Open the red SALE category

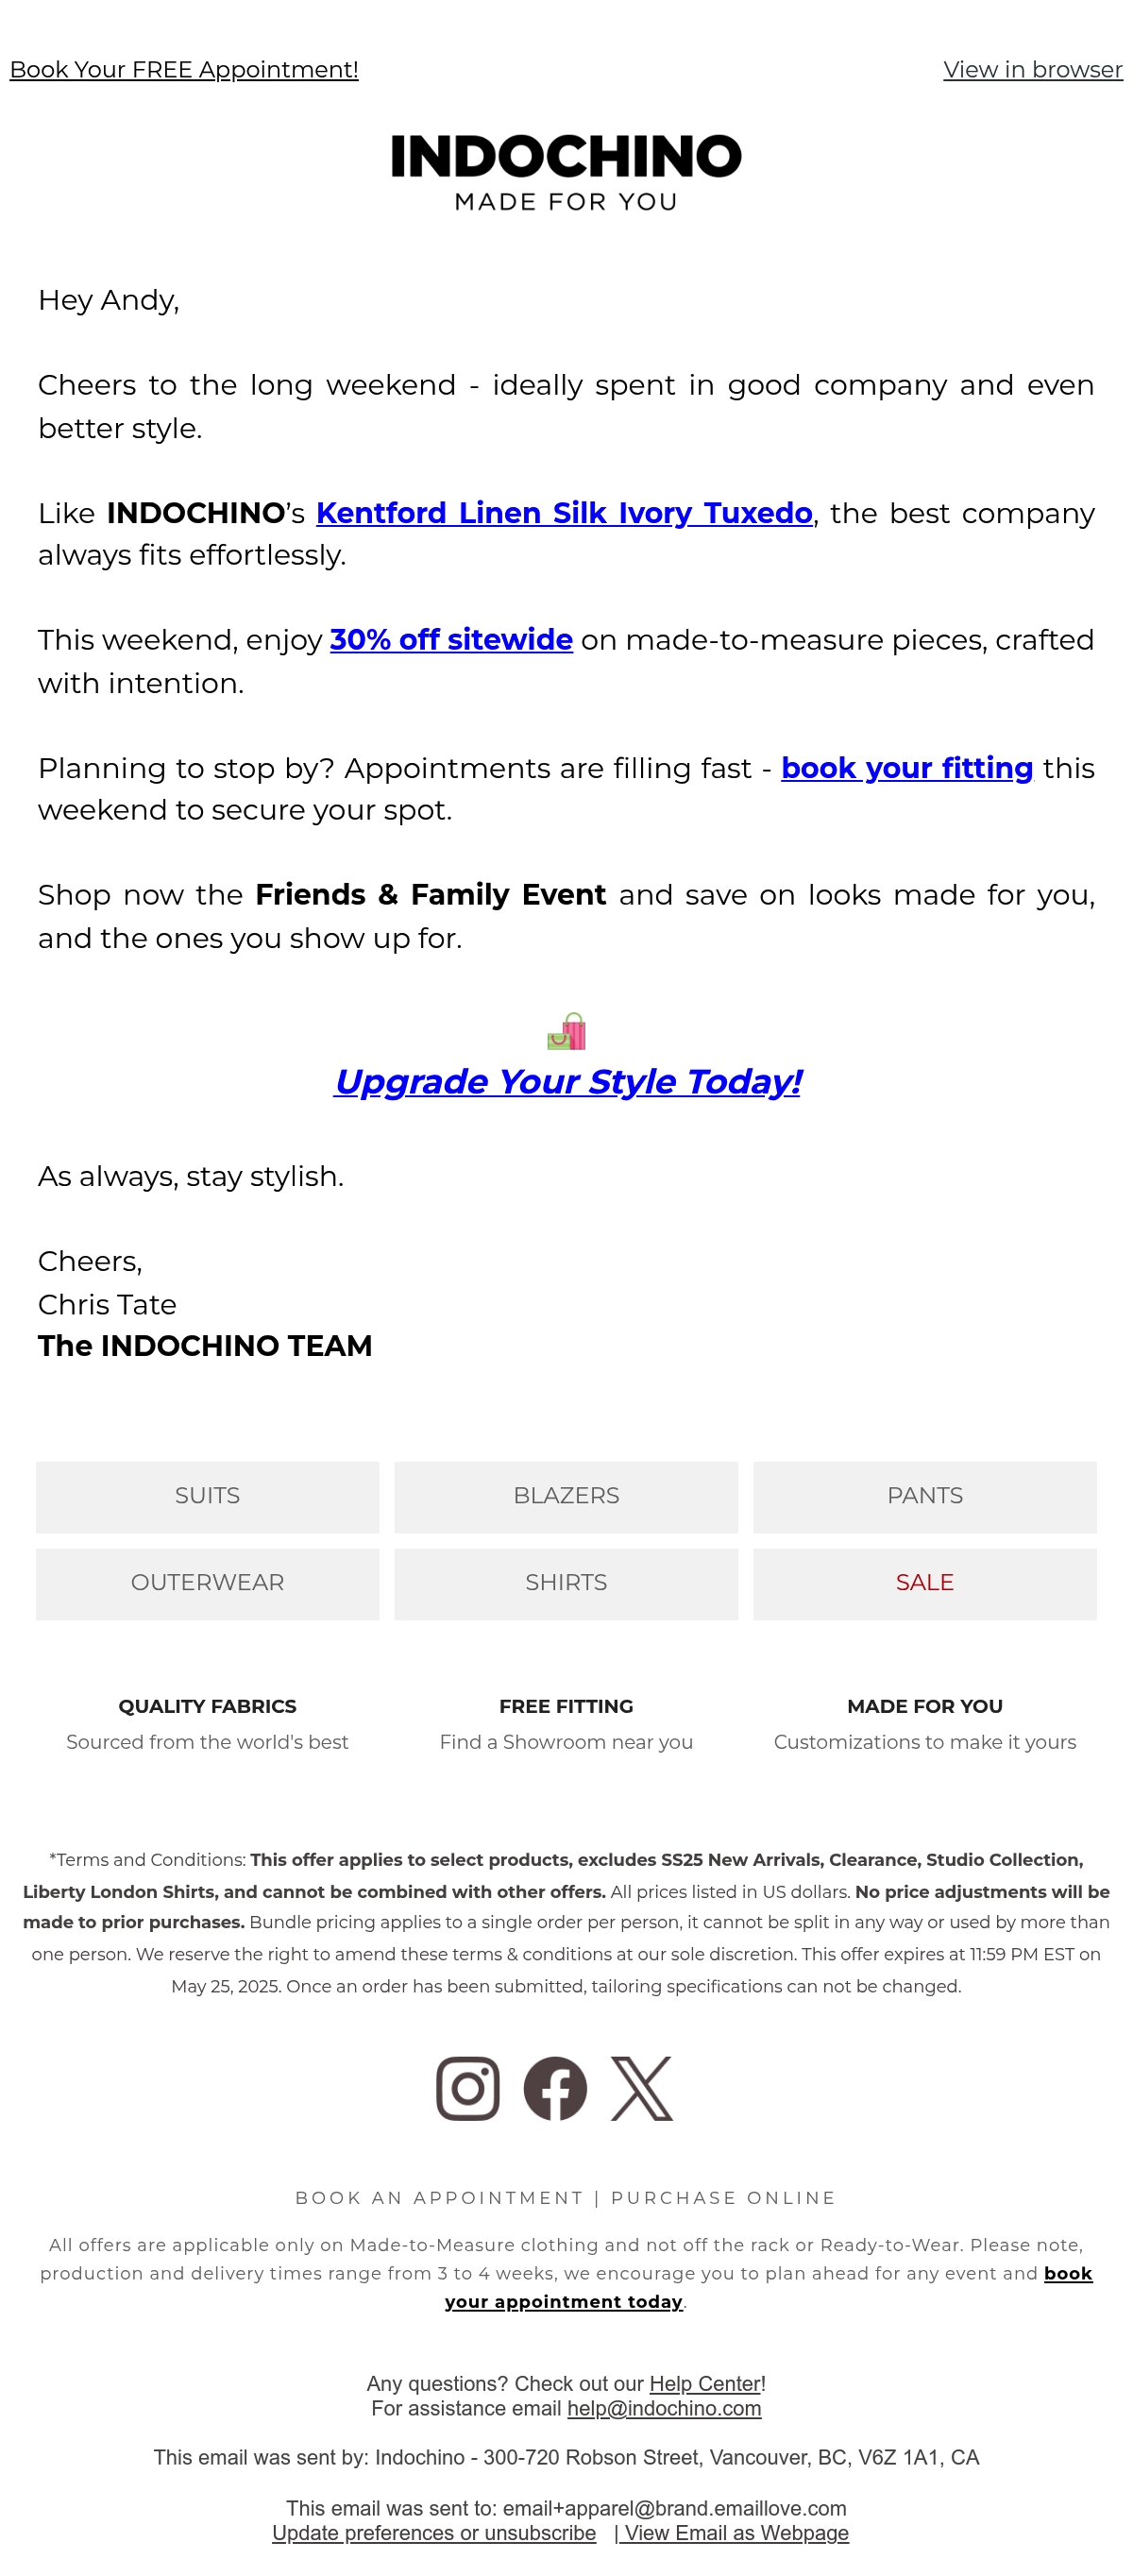924,1583
